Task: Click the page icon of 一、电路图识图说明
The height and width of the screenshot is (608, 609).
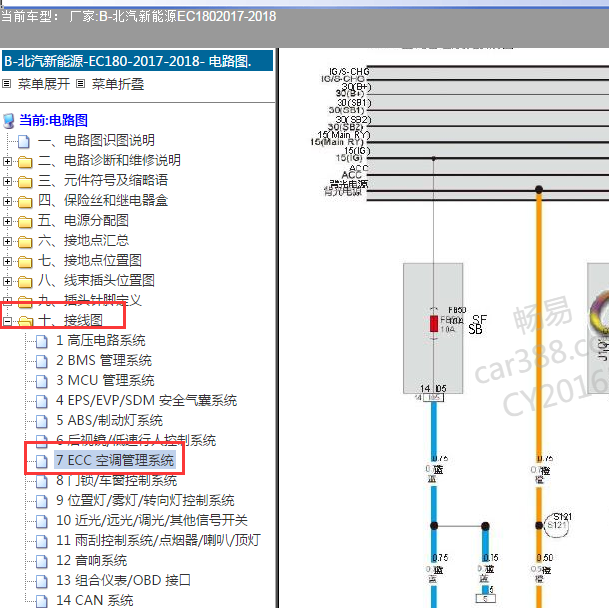Action: pos(24,141)
